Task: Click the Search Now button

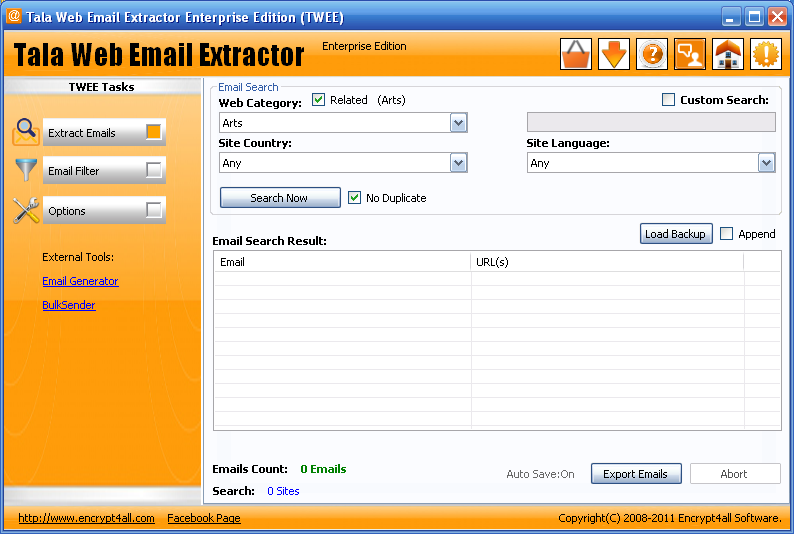Action: [280, 198]
